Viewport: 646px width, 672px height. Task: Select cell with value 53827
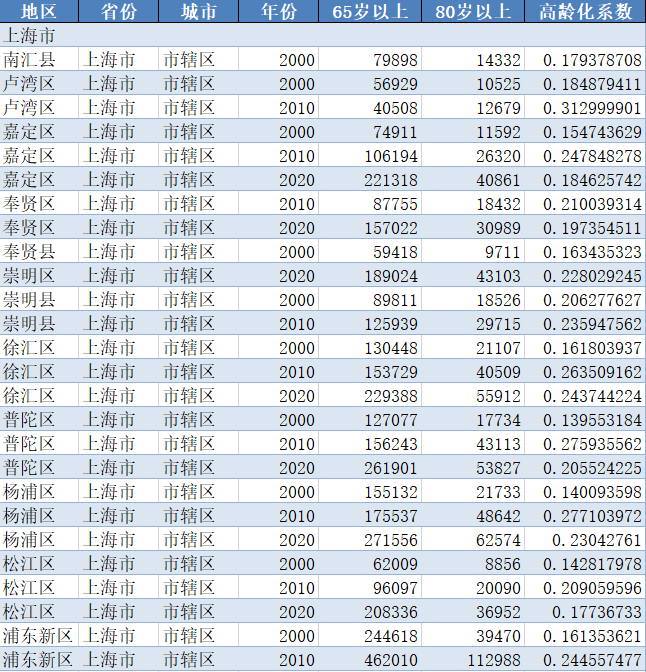pyautogui.click(x=473, y=467)
